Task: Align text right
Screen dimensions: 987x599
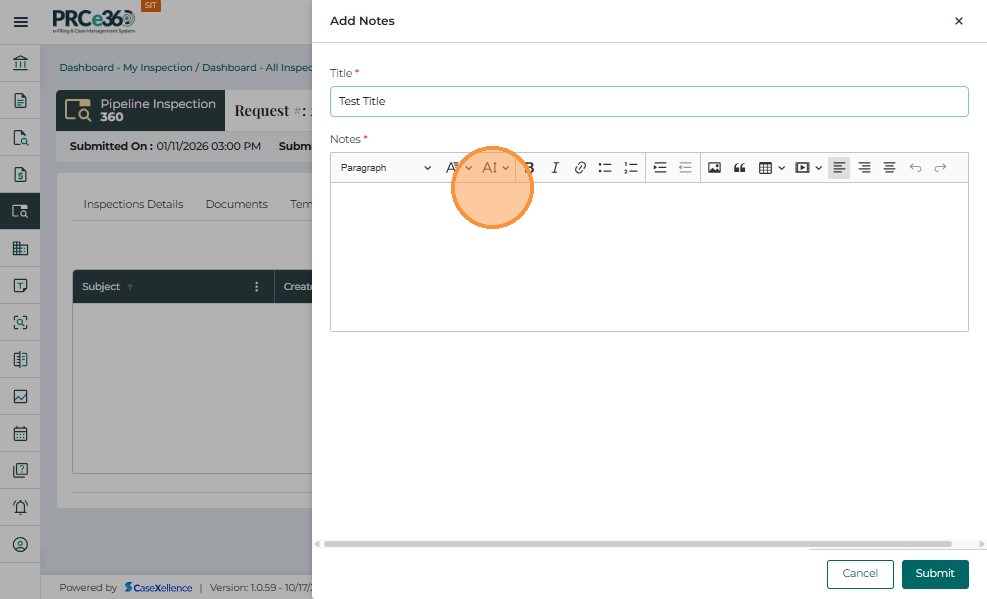Action: coord(864,168)
